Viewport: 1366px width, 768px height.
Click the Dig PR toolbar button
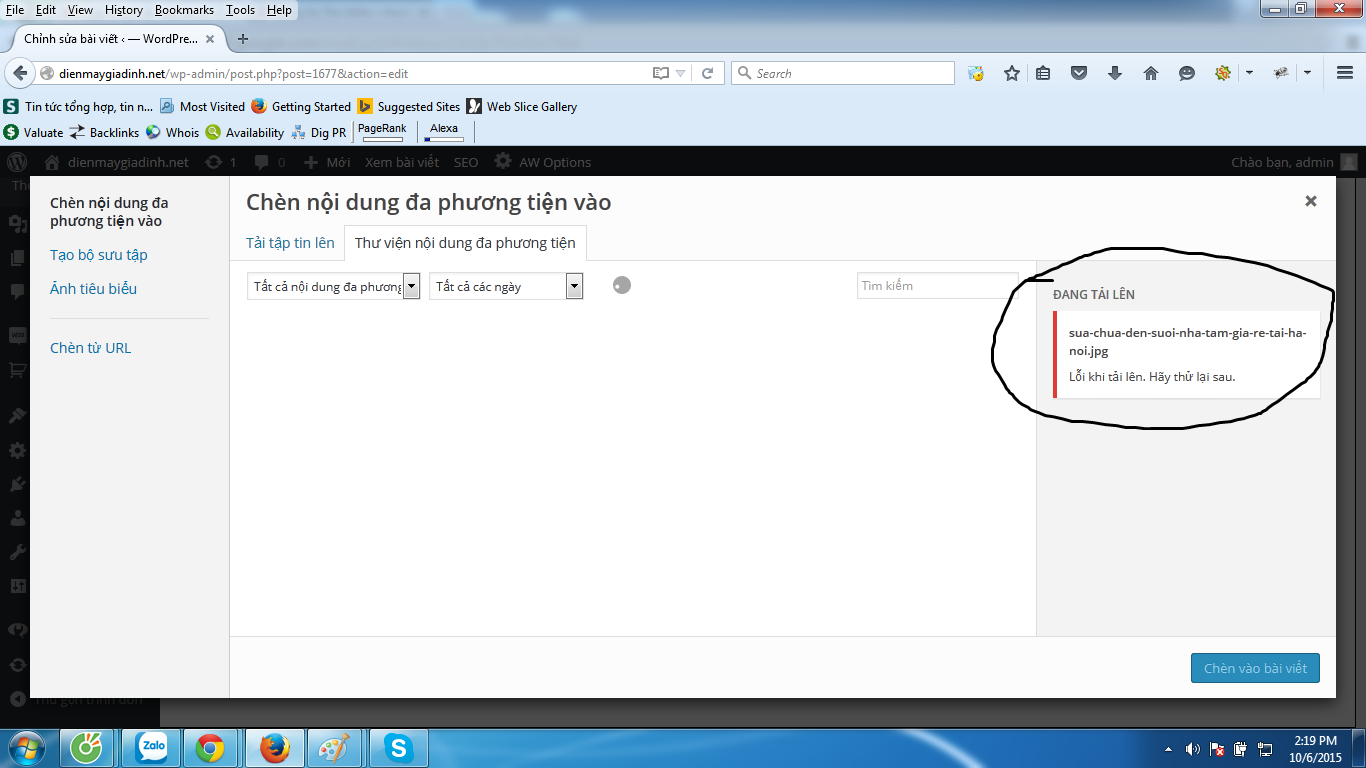tap(318, 132)
